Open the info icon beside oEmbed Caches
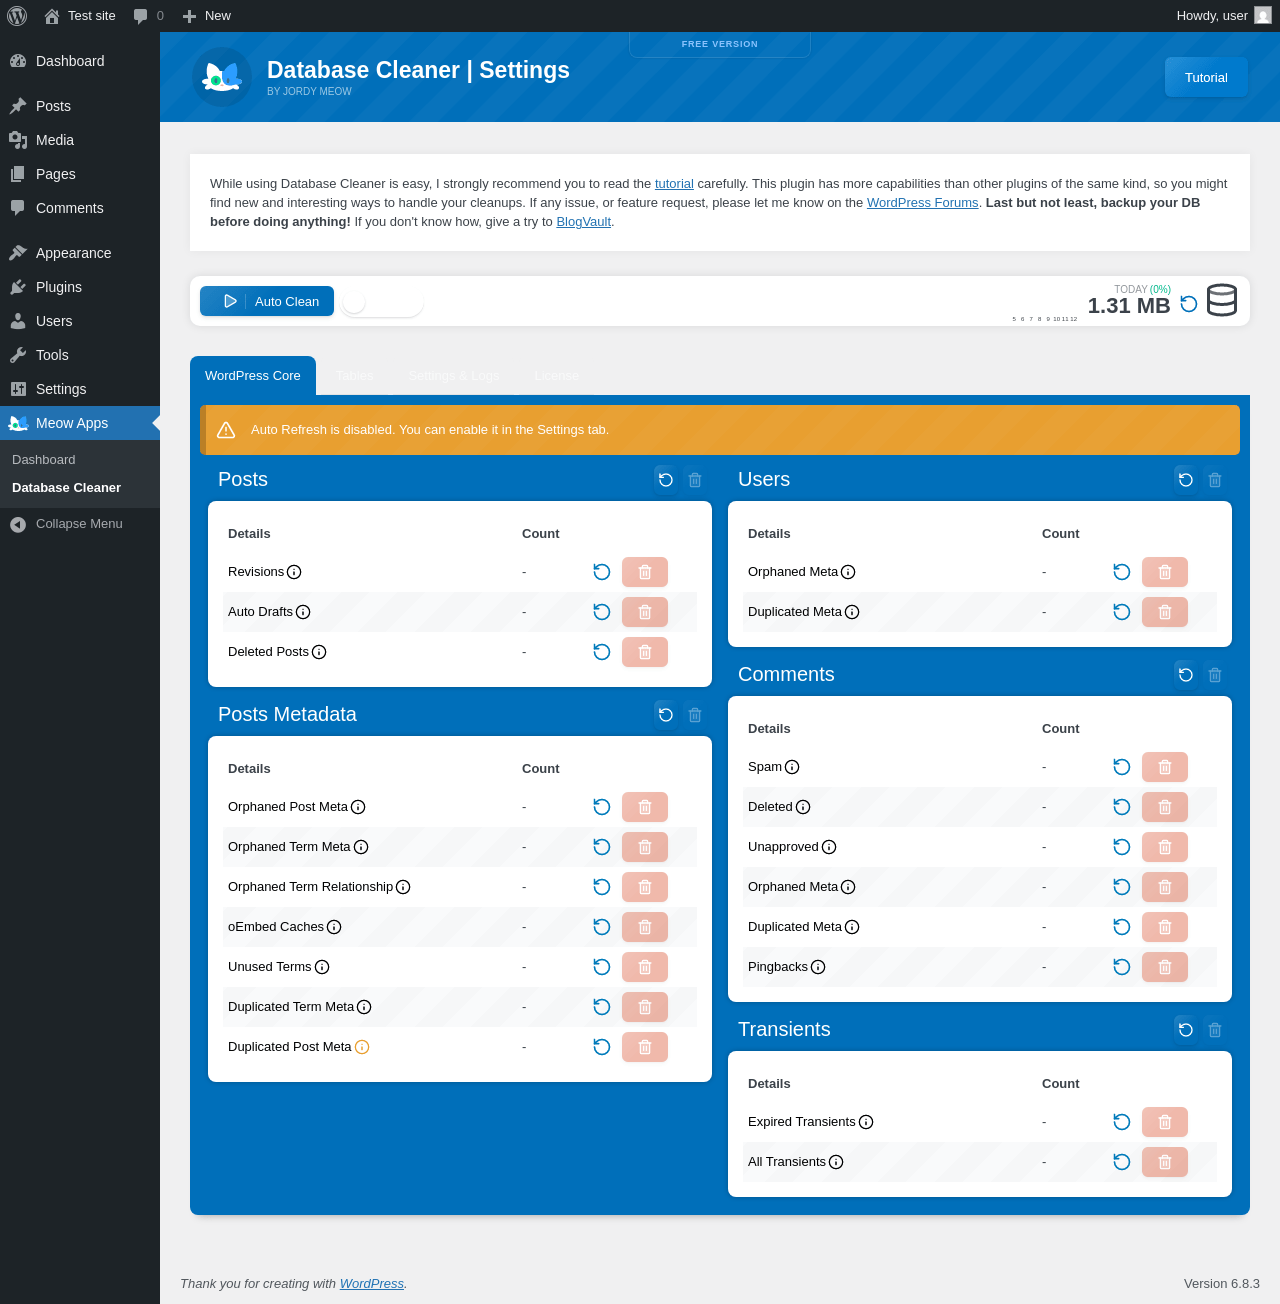This screenshot has height=1304, width=1280. pyautogui.click(x=334, y=927)
